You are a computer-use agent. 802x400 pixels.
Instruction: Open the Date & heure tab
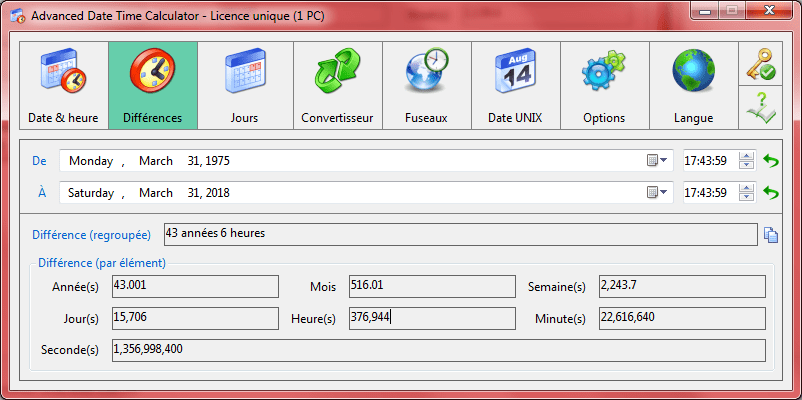point(64,85)
